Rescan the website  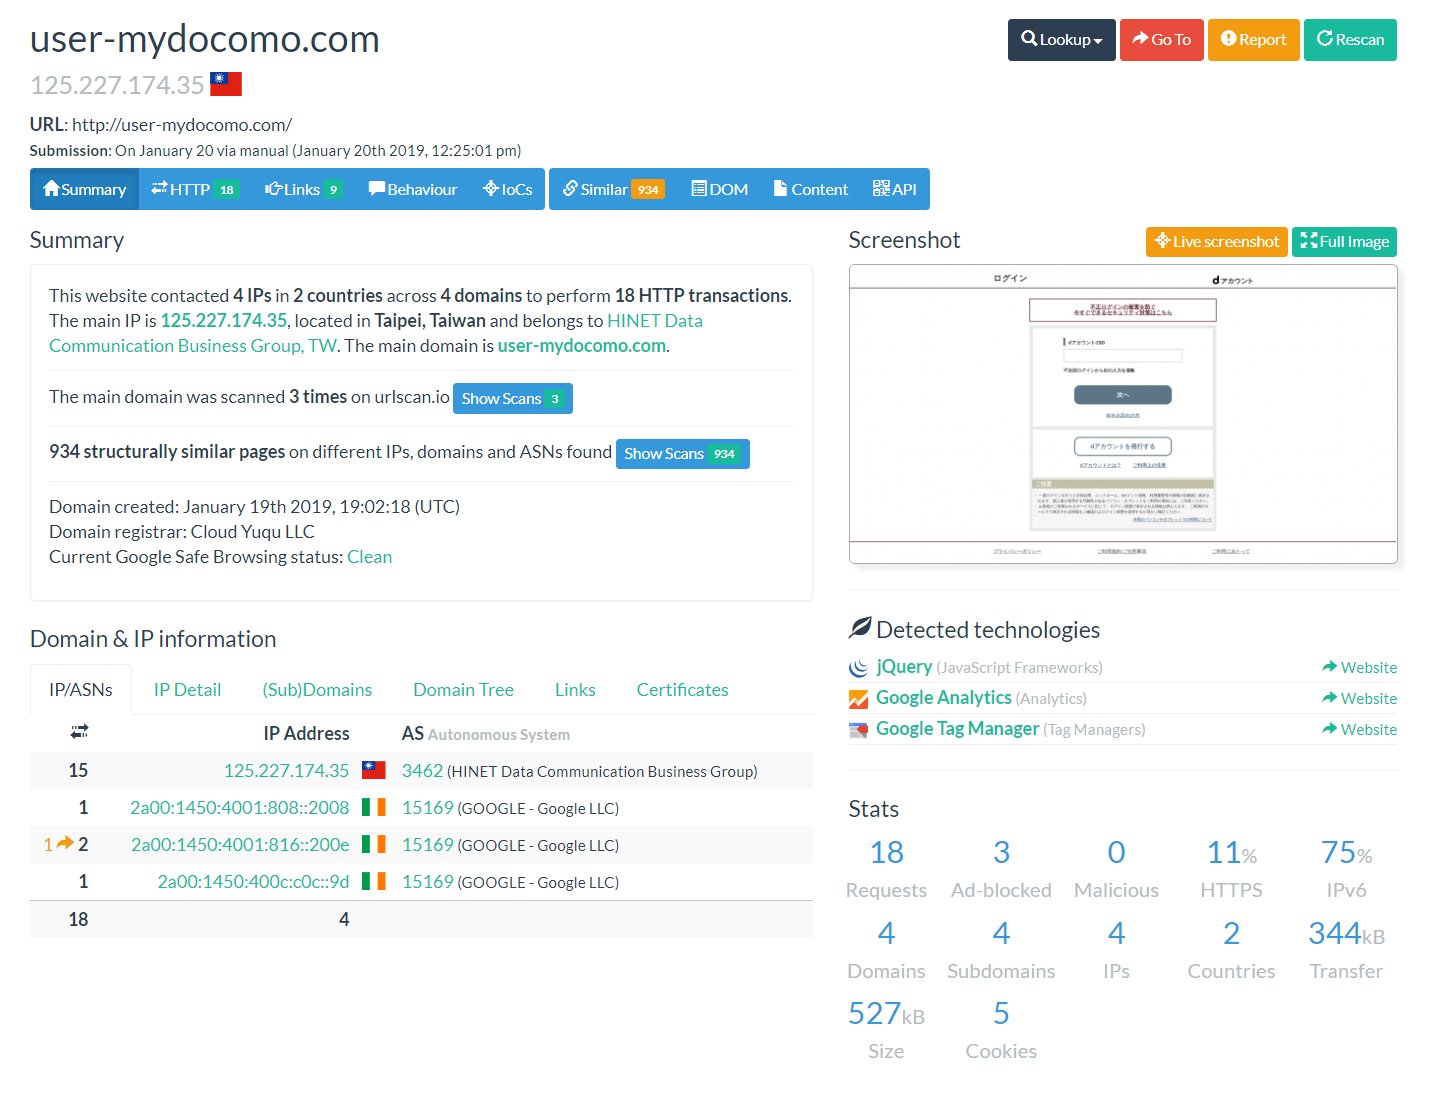(x=1350, y=40)
